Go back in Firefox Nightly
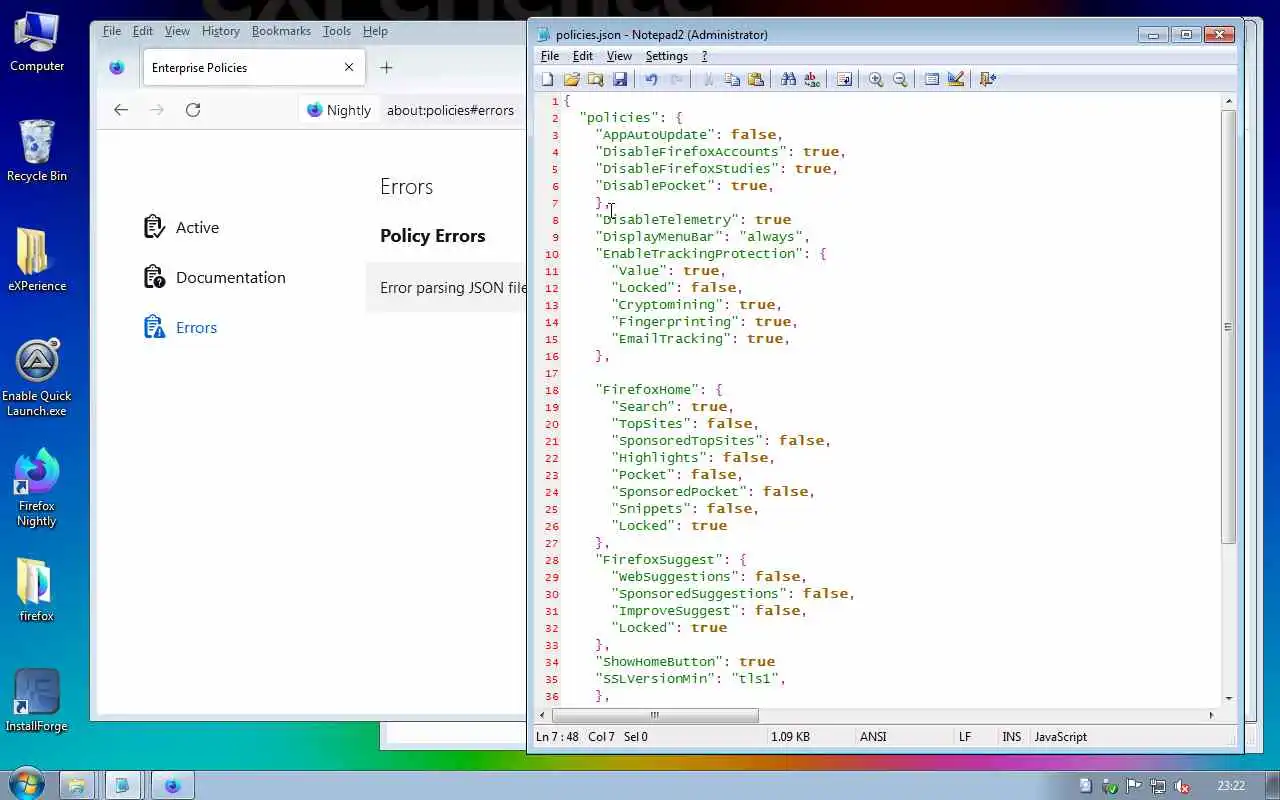1280x800 pixels. 121,110
